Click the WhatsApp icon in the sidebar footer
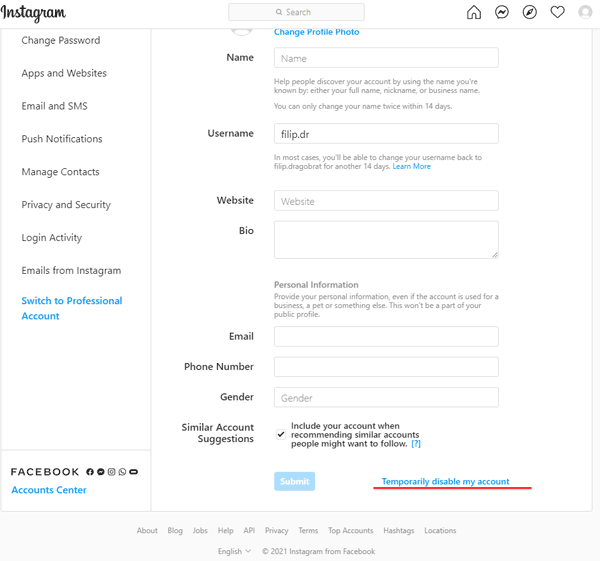600x561 pixels. [122, 472]
